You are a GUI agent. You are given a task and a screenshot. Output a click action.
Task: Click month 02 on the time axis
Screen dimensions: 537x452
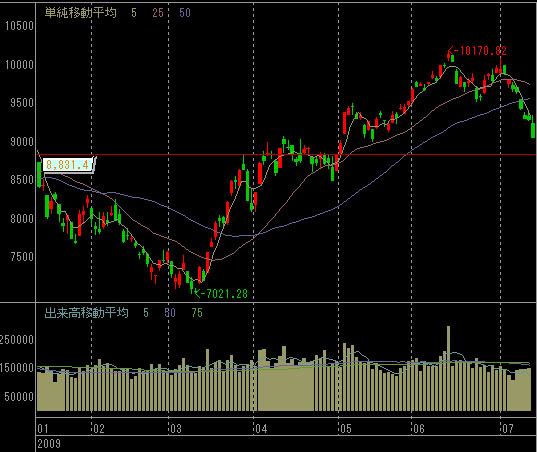[x=99, y=428]
